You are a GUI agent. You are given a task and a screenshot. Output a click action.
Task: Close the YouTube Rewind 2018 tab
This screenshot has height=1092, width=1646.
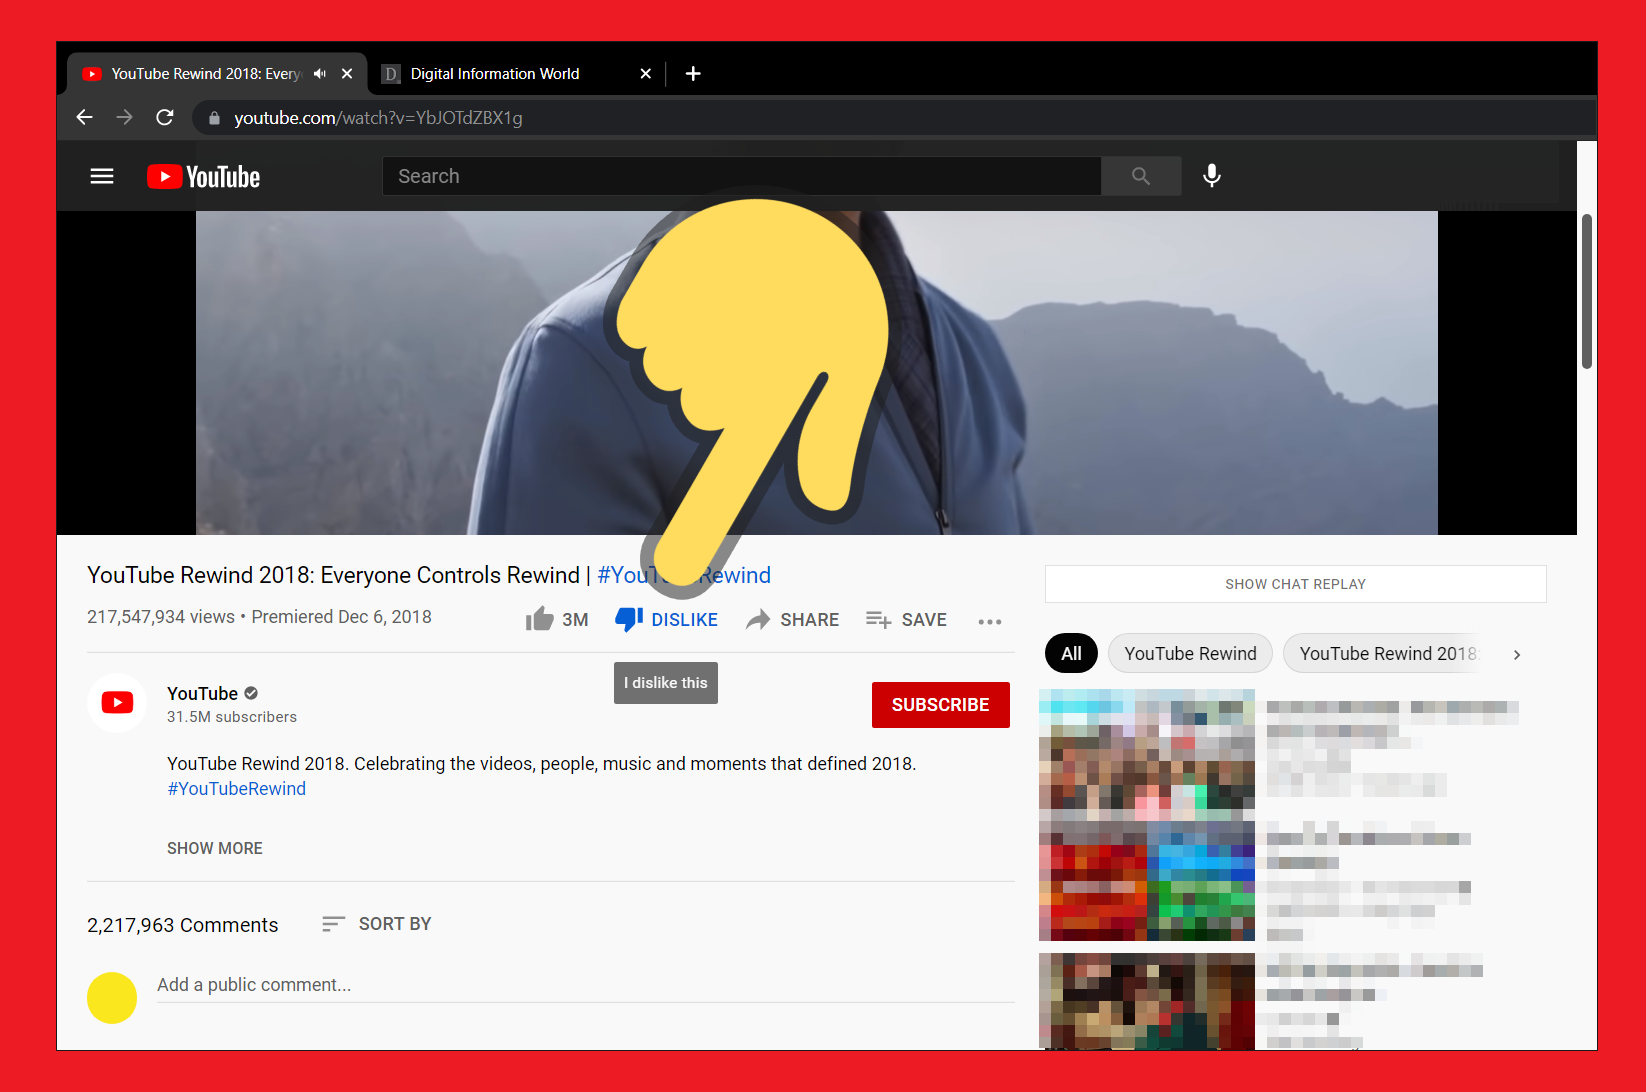click(x=347, y=74)
